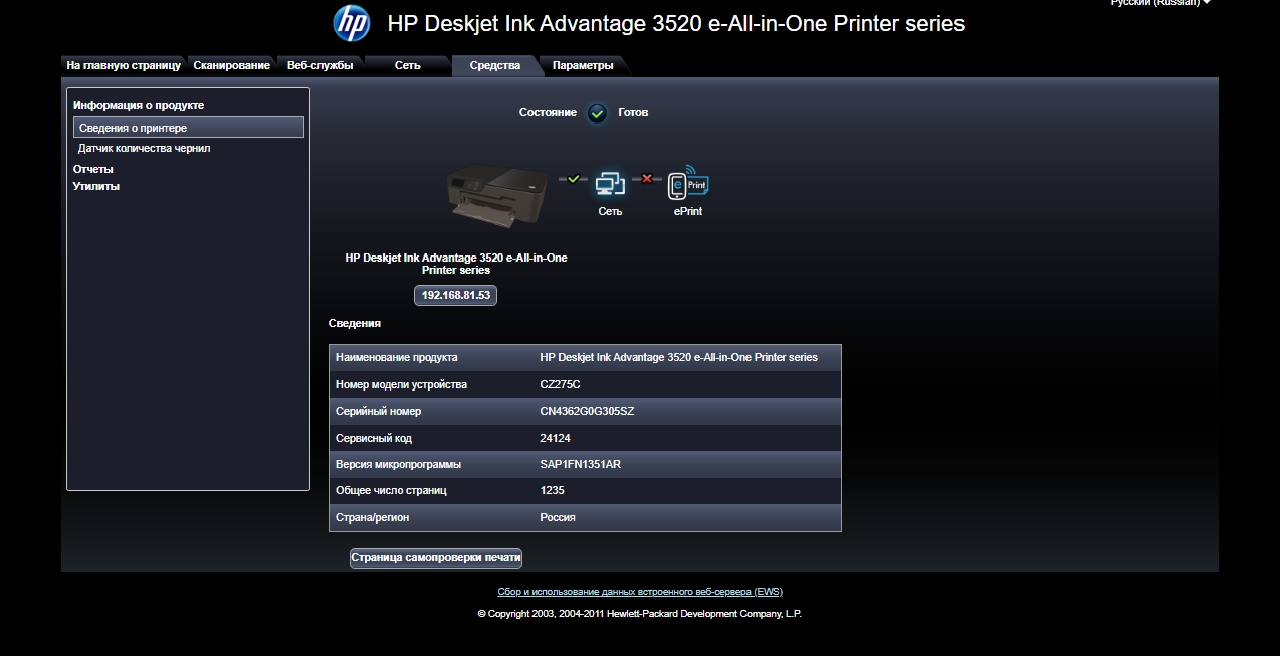Click the red X ePrint connection icon

point(646,179)
